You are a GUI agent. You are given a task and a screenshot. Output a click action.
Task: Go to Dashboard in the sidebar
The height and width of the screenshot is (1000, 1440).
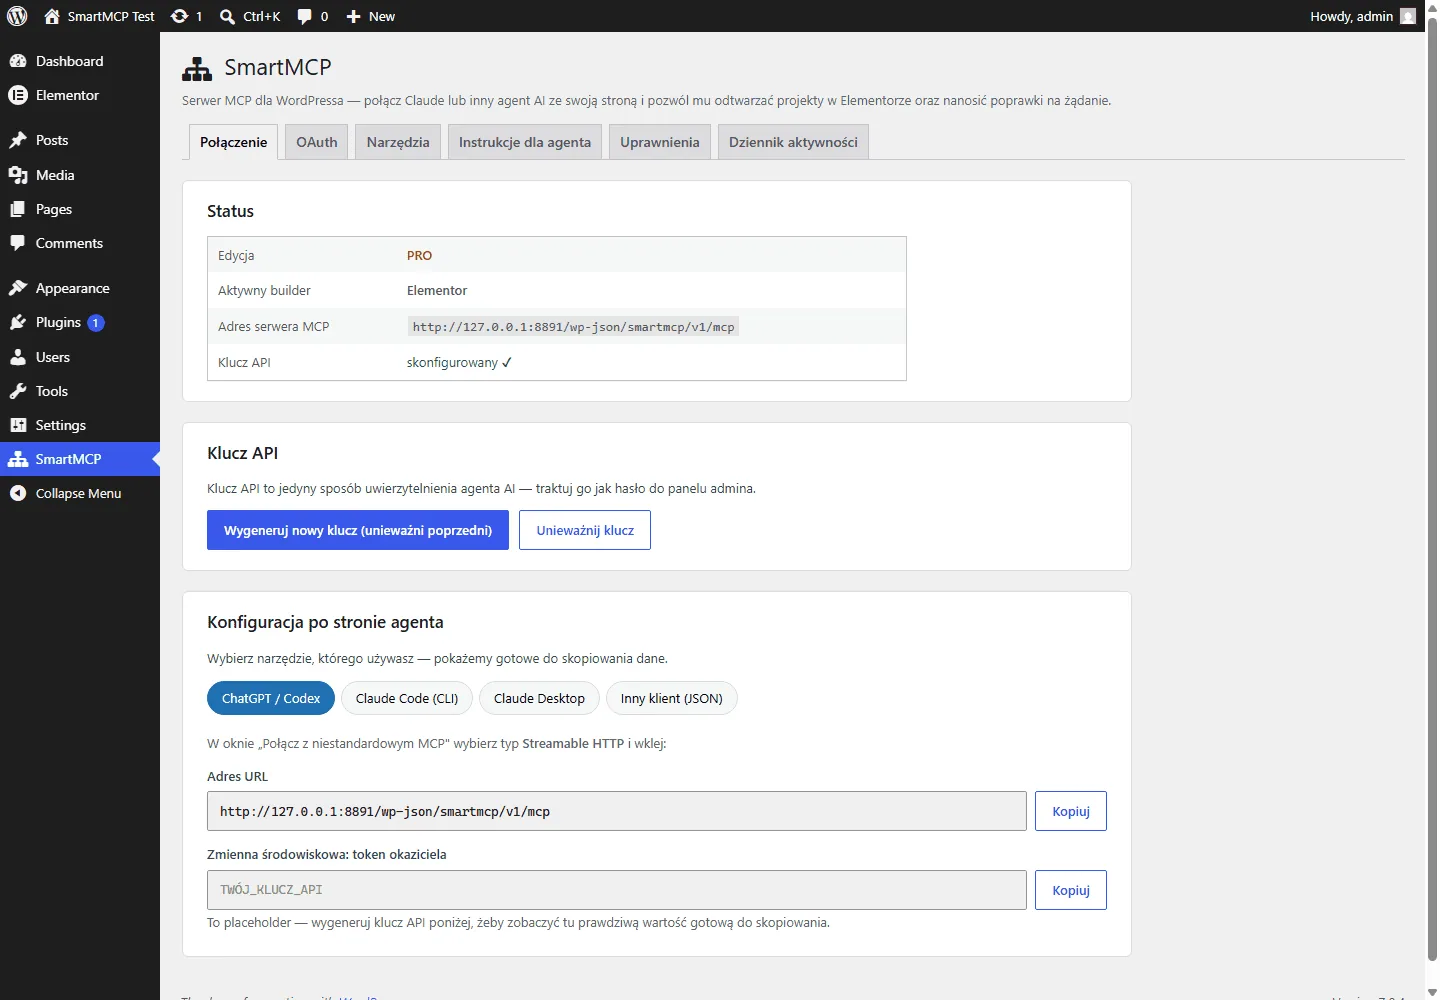coord(80,61)
